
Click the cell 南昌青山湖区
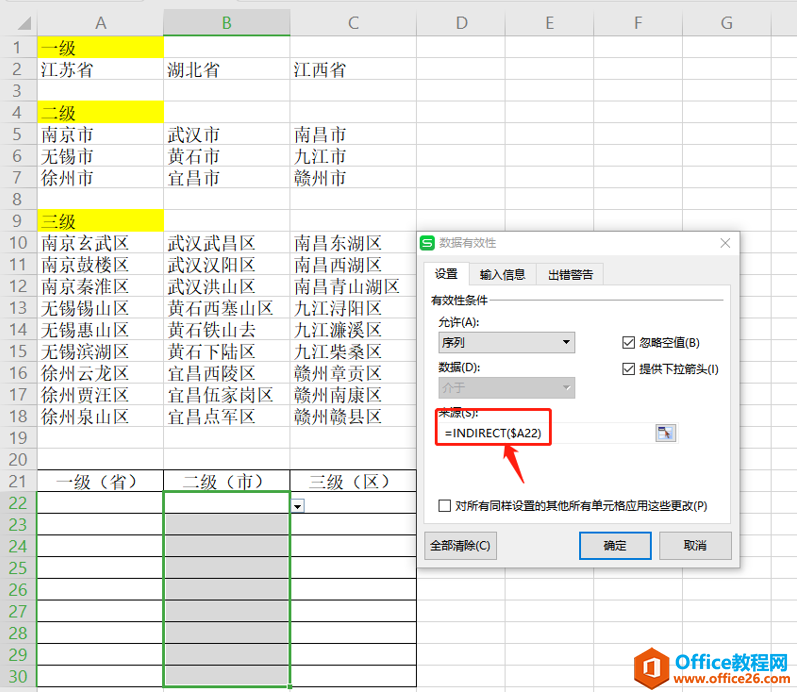tap(353, 286)
